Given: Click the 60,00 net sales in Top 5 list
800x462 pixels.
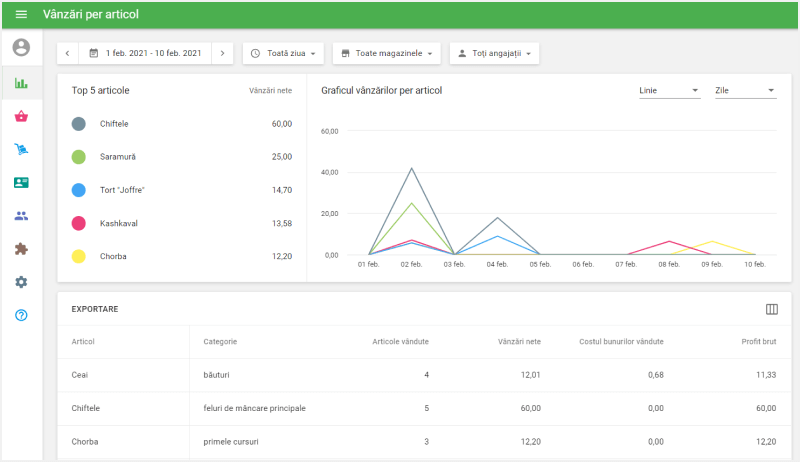Looking at the screenshot, I should pos(282,124).
